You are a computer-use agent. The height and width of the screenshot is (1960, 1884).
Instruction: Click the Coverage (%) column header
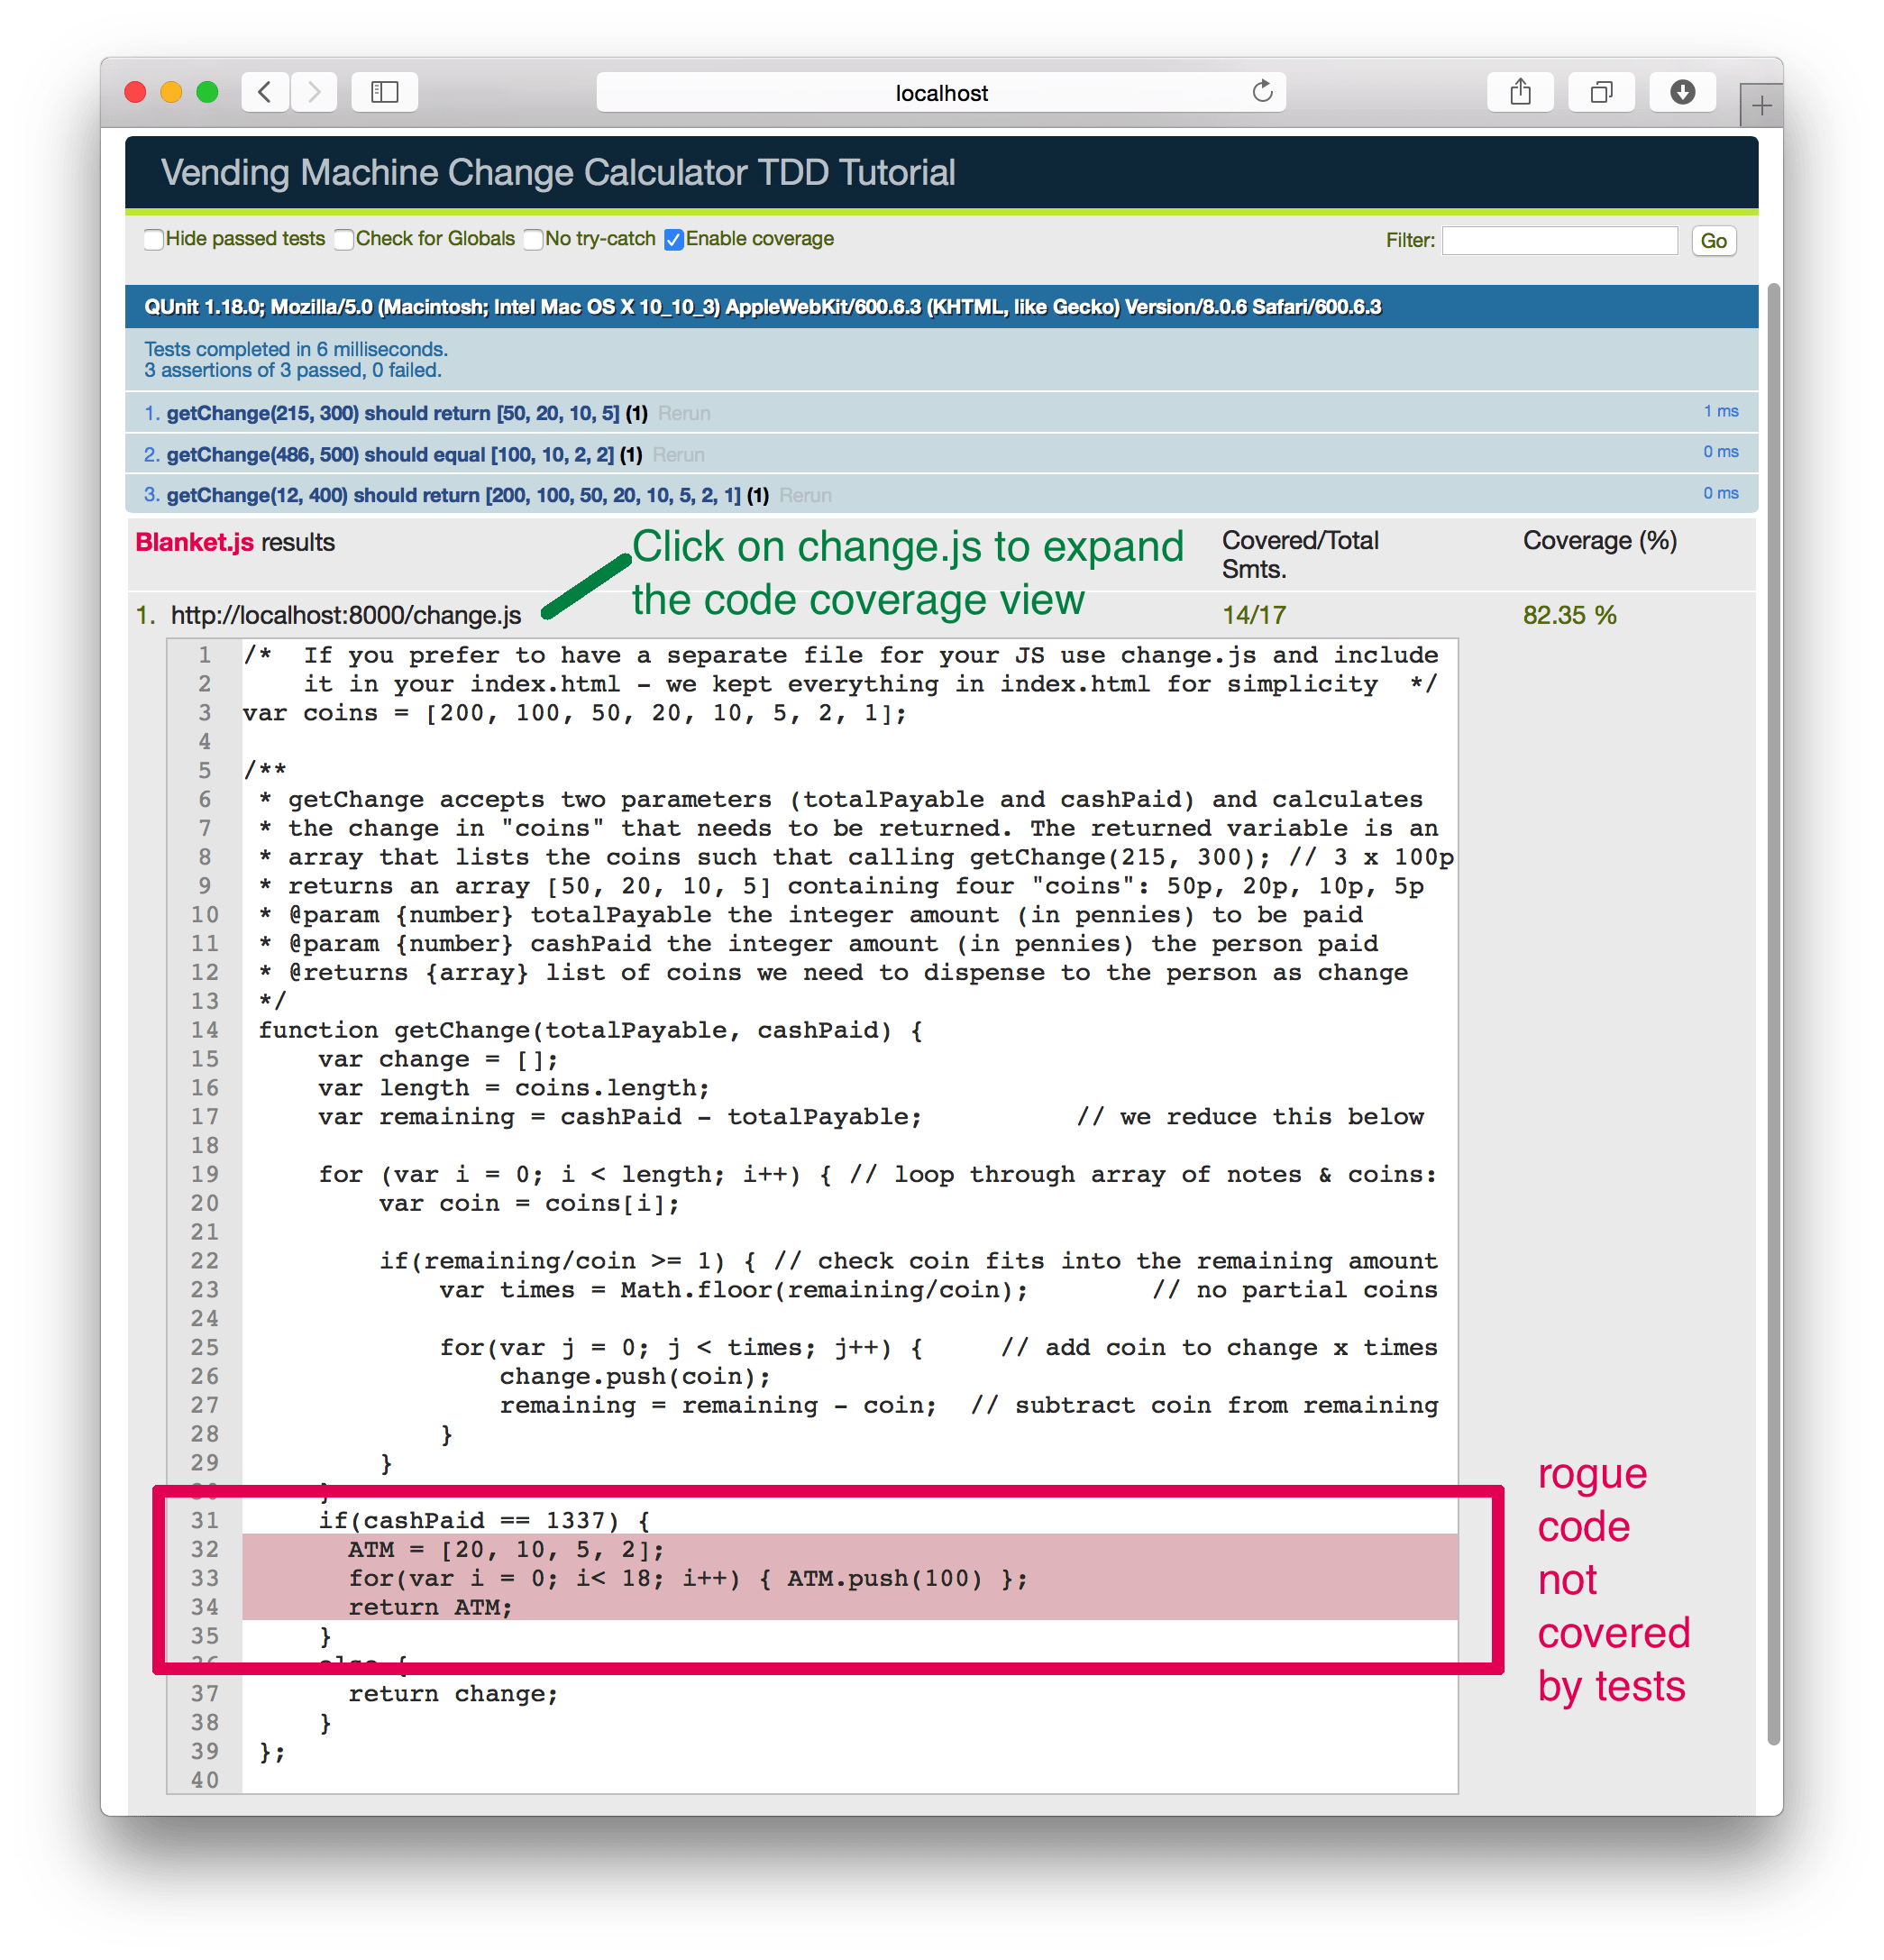pyautogui.click(x=1600, y=540)
